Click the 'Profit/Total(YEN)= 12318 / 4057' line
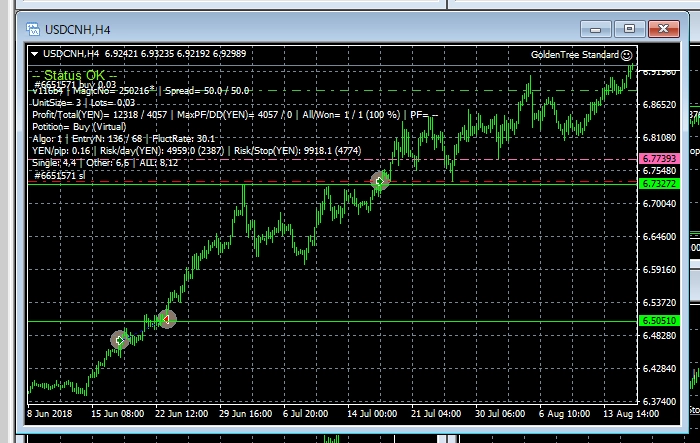The width and height of the screenshot is (700, 443). tap(235, 115)
